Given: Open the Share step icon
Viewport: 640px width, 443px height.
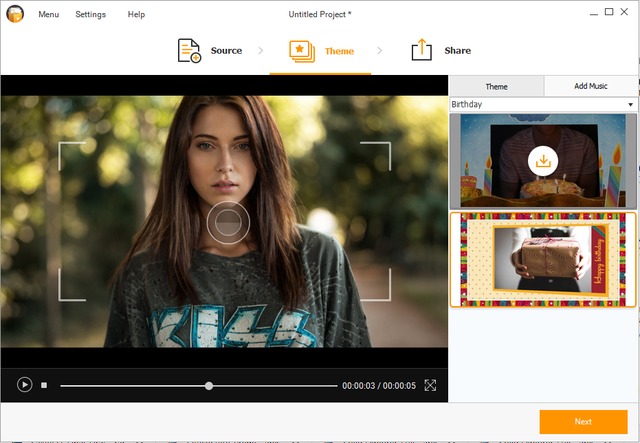Looking at the screenshot, I should pyautogui.click(x=422, y=50).
